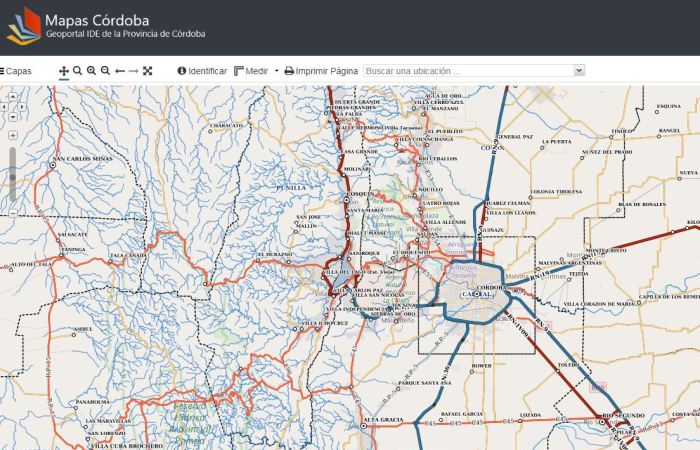The height and width of the screenshot is (450, 700).
Task: Select the magnifier zoom-to-area tool
Action: pyautogui.click(x=78, y=71)
